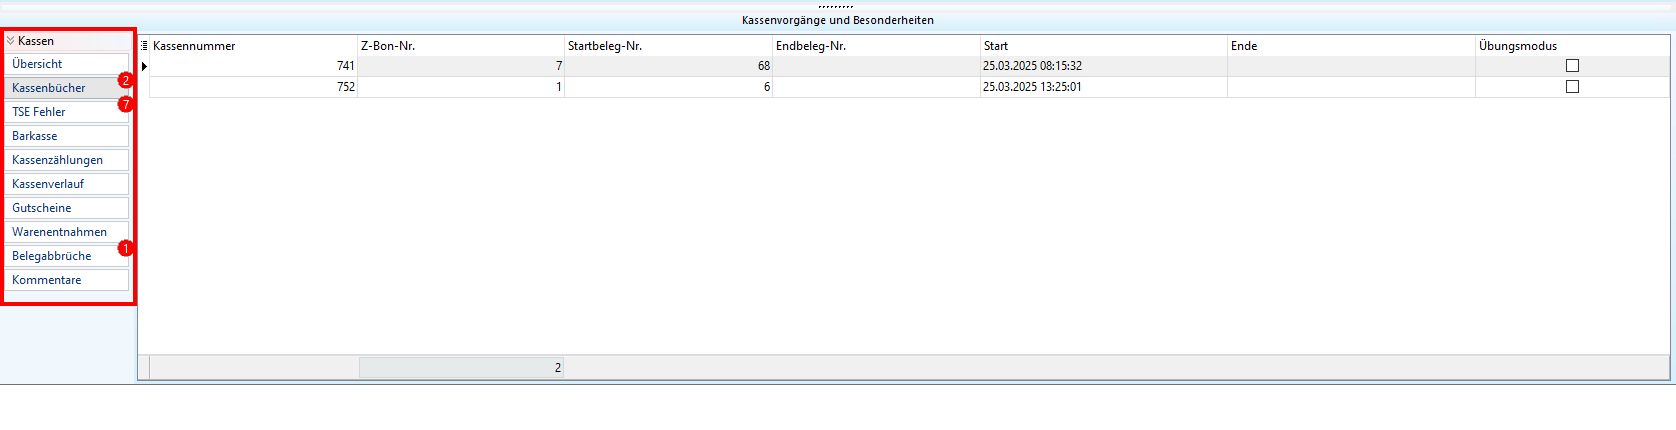Open Gutscheine entry
1676x430 pixels.
pyautogui.click(x=67, y=208)
